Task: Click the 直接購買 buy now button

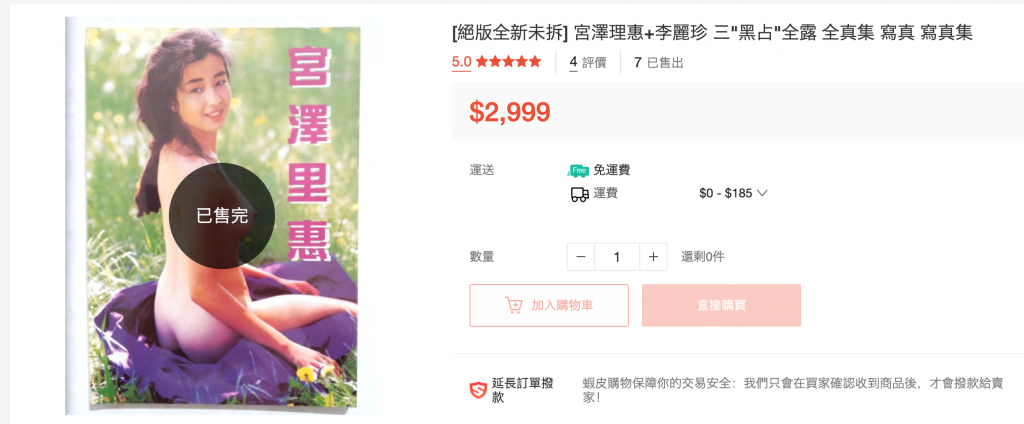Action: click(x=721, y=305)
